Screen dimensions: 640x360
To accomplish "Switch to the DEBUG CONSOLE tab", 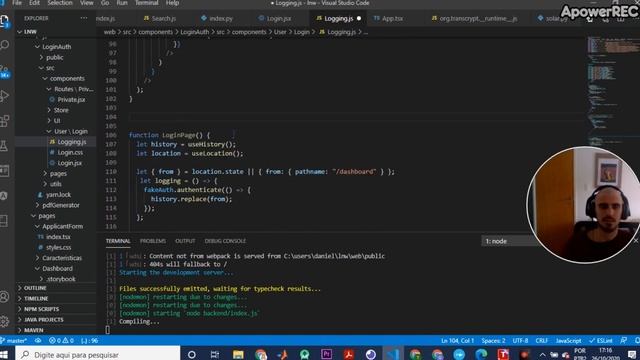I will point(225,241).
